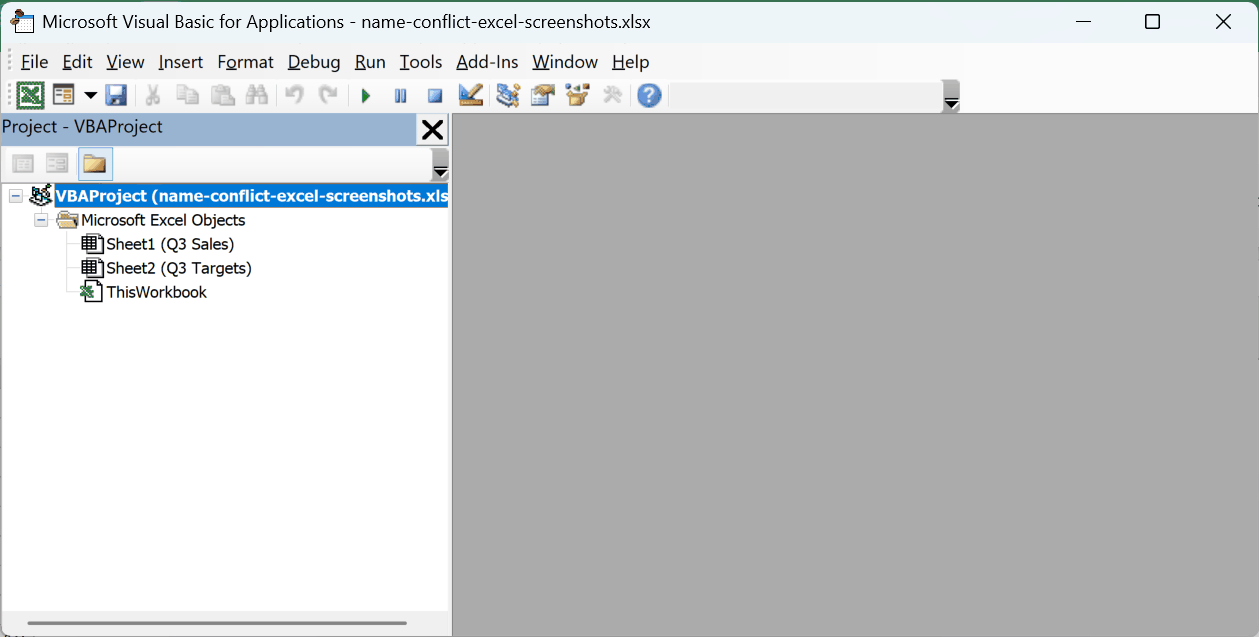Viewport: 1259px width, 637px height.
Task: Select ThisWorkbook in project tree
Action: [x=157, y=292]
